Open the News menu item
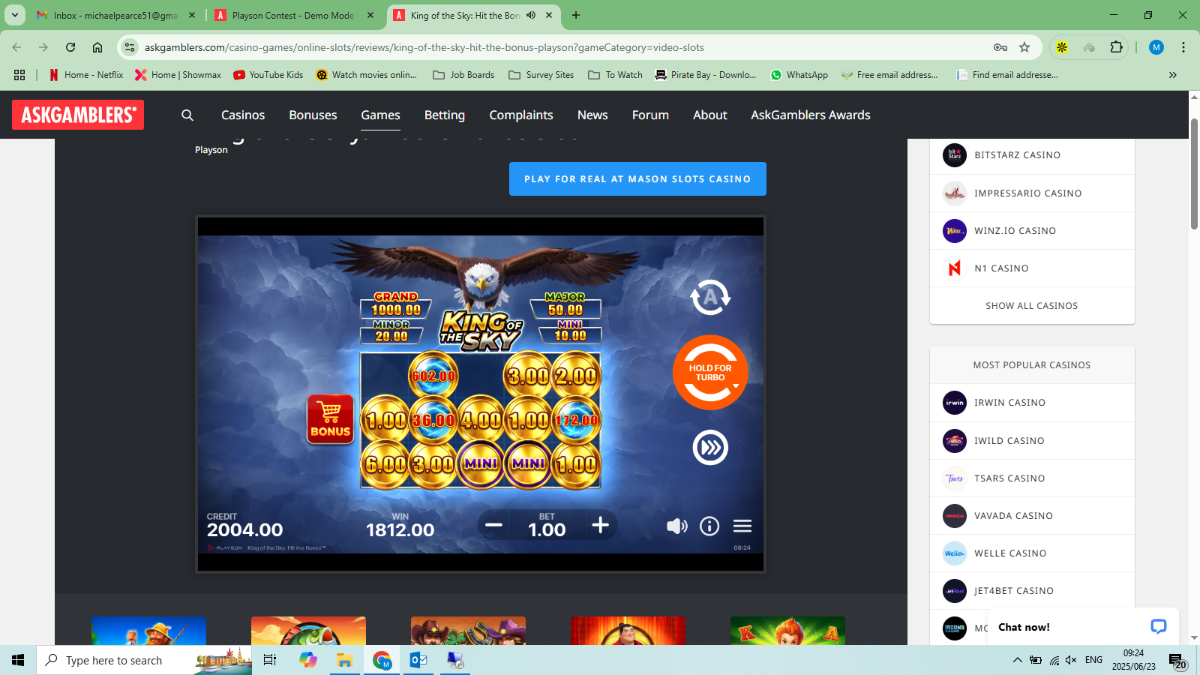Image resolution: width=1200 pixels, height=675 pixels. [x=593, y=115]
